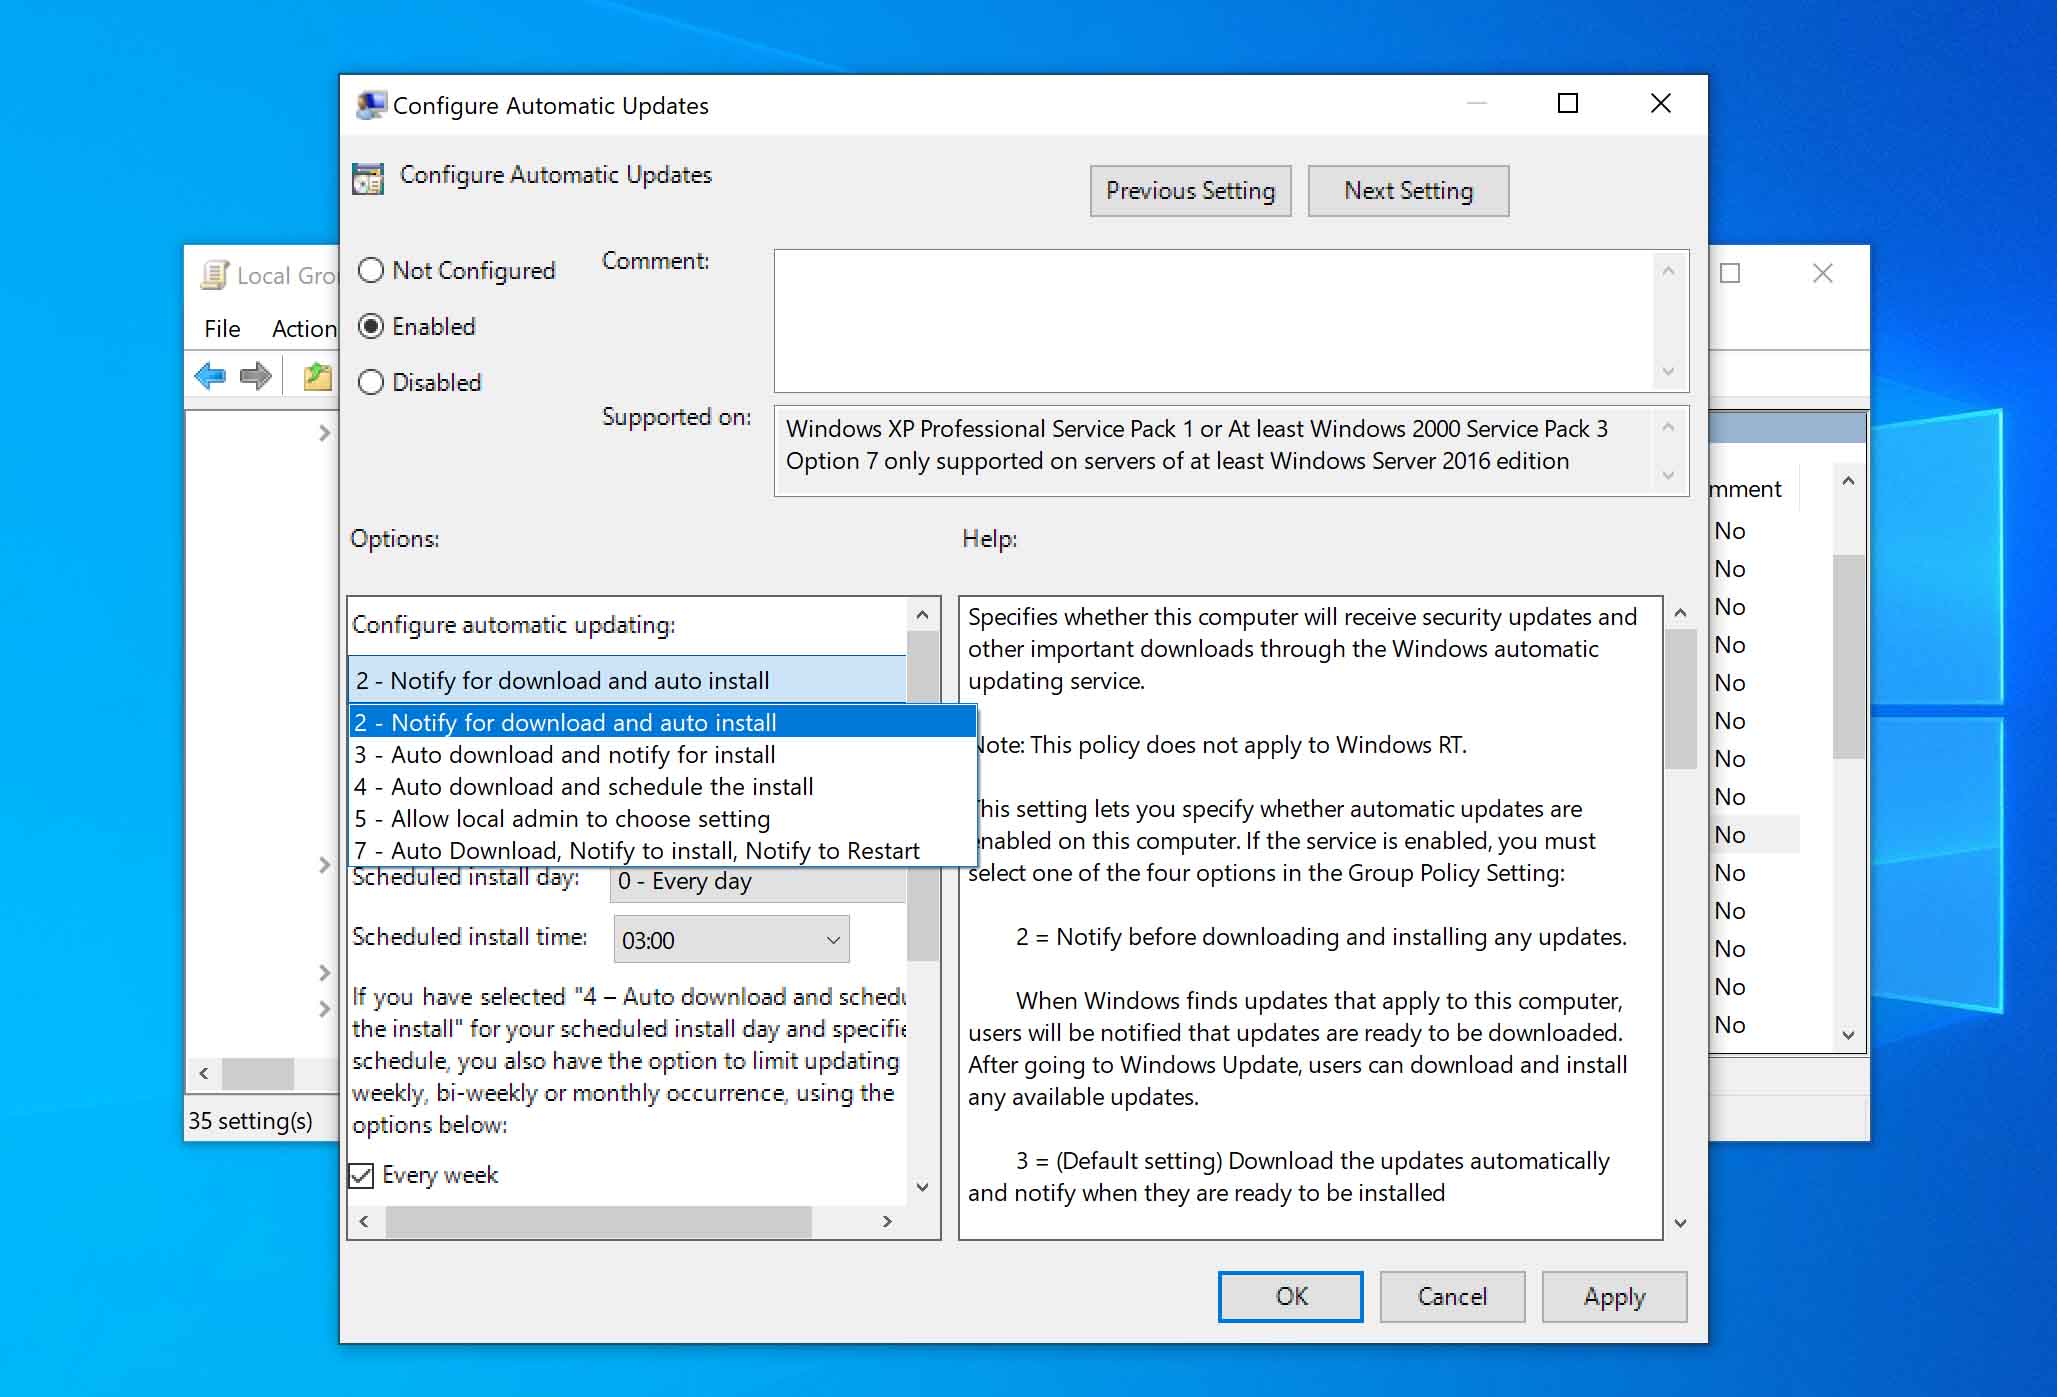Click the tree pane scroll left arrow in Group Policy Editor
Viewport: 2057px width, 1397px height.
click(204, 1074)
